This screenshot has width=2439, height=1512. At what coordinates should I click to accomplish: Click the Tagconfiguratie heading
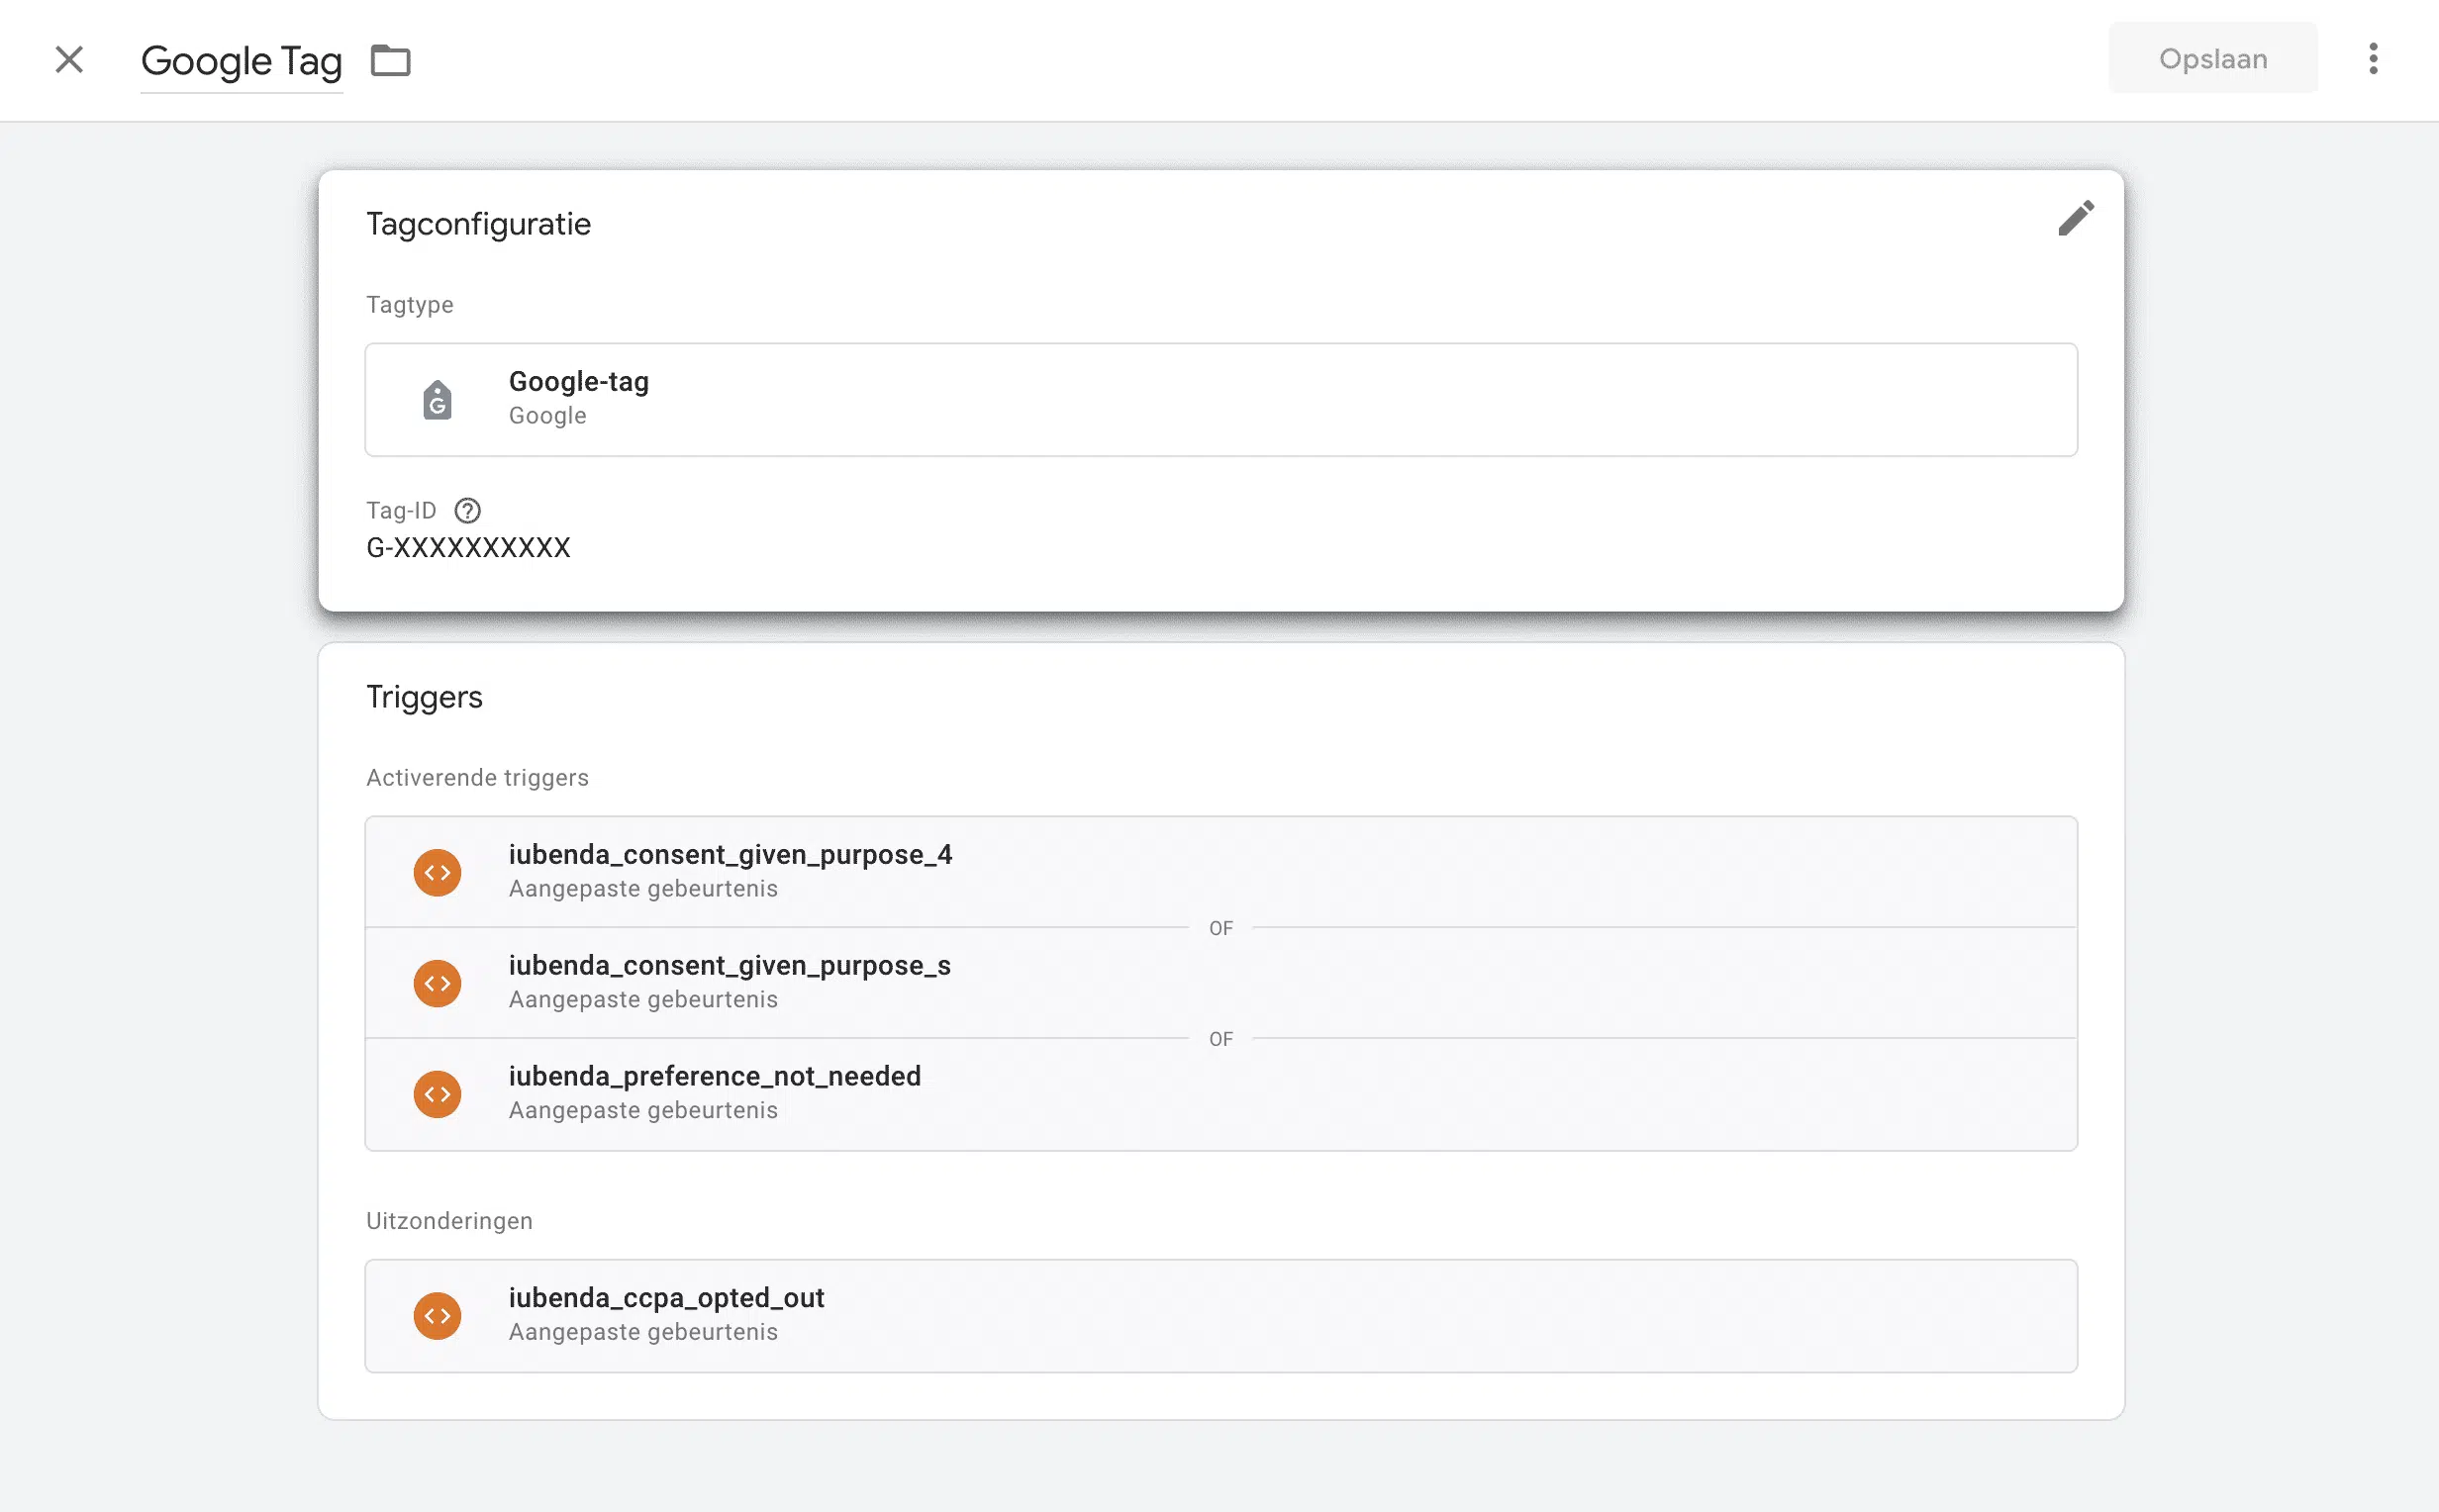pyautogui.click(x=478, y=224)
